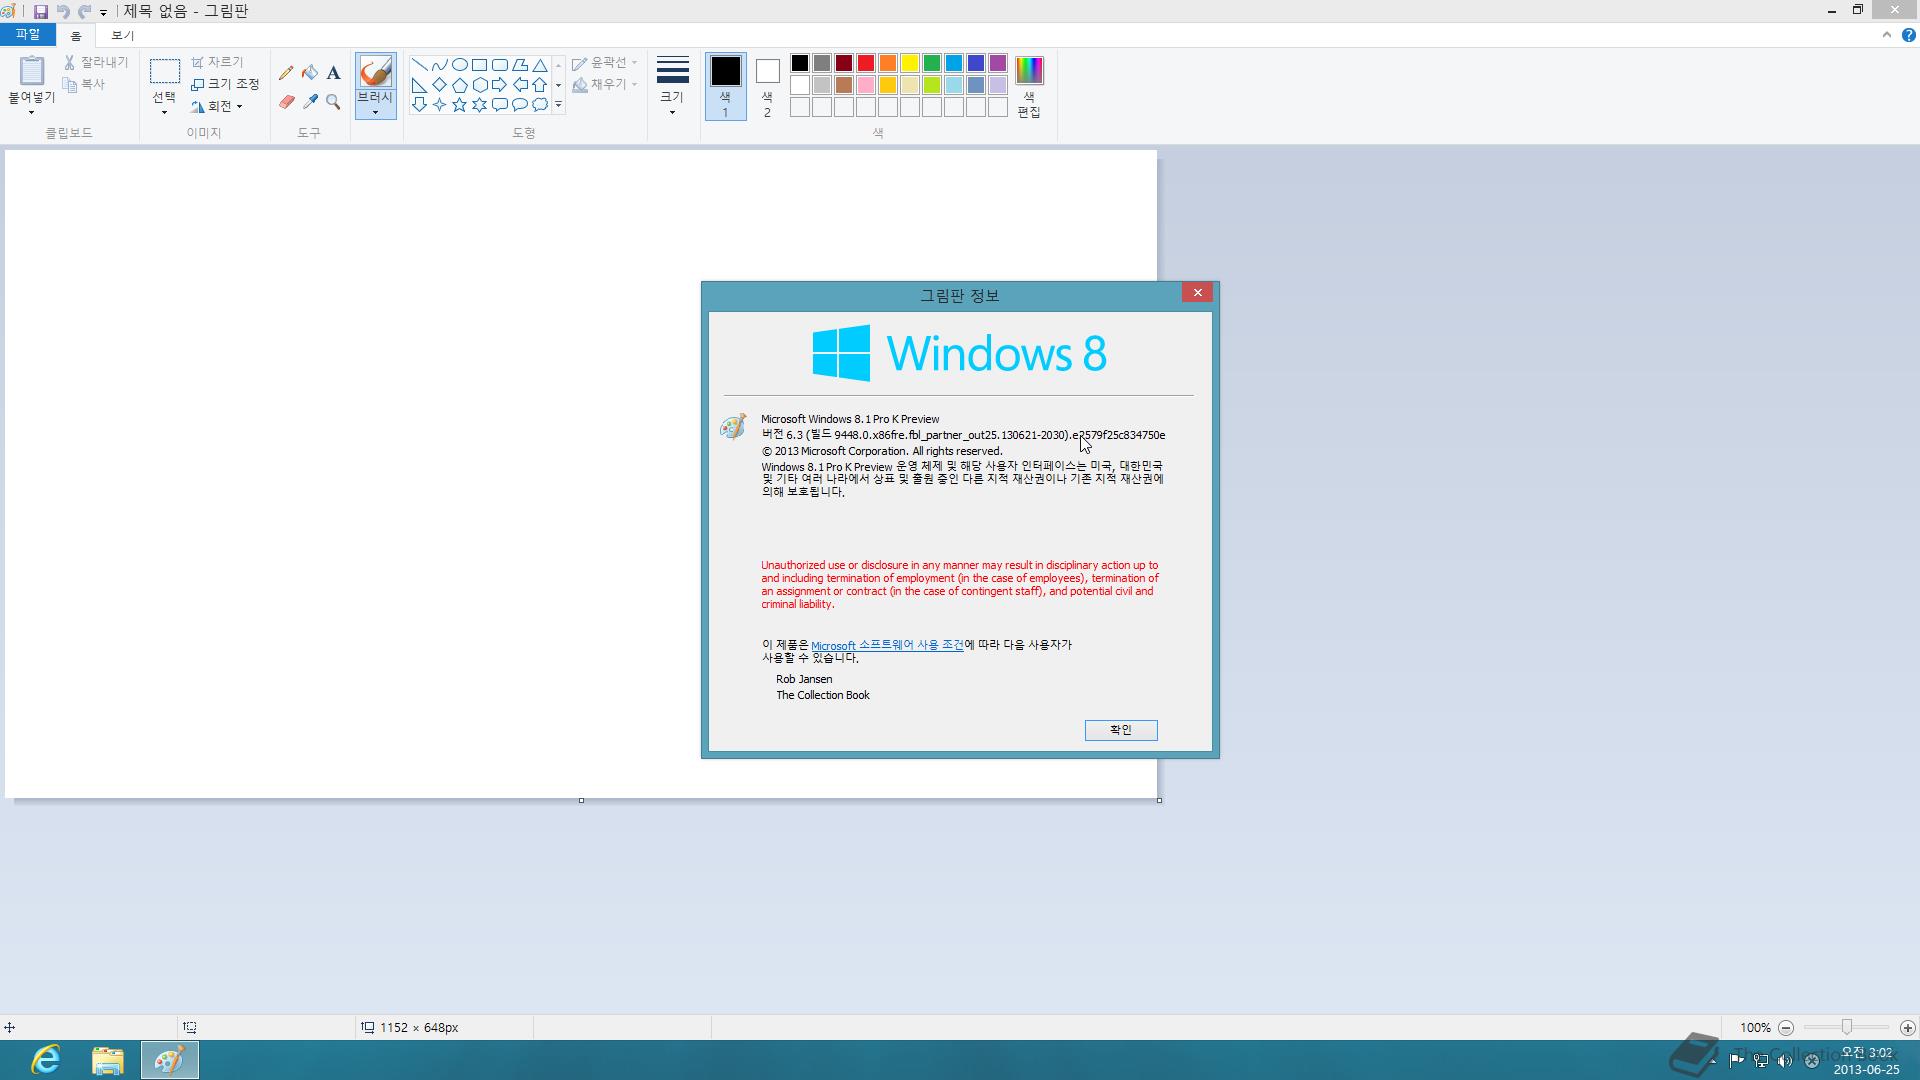Open the Rotate (회전) dropdown
This screenshot has width=1920, height=1080.
point(217,106)
